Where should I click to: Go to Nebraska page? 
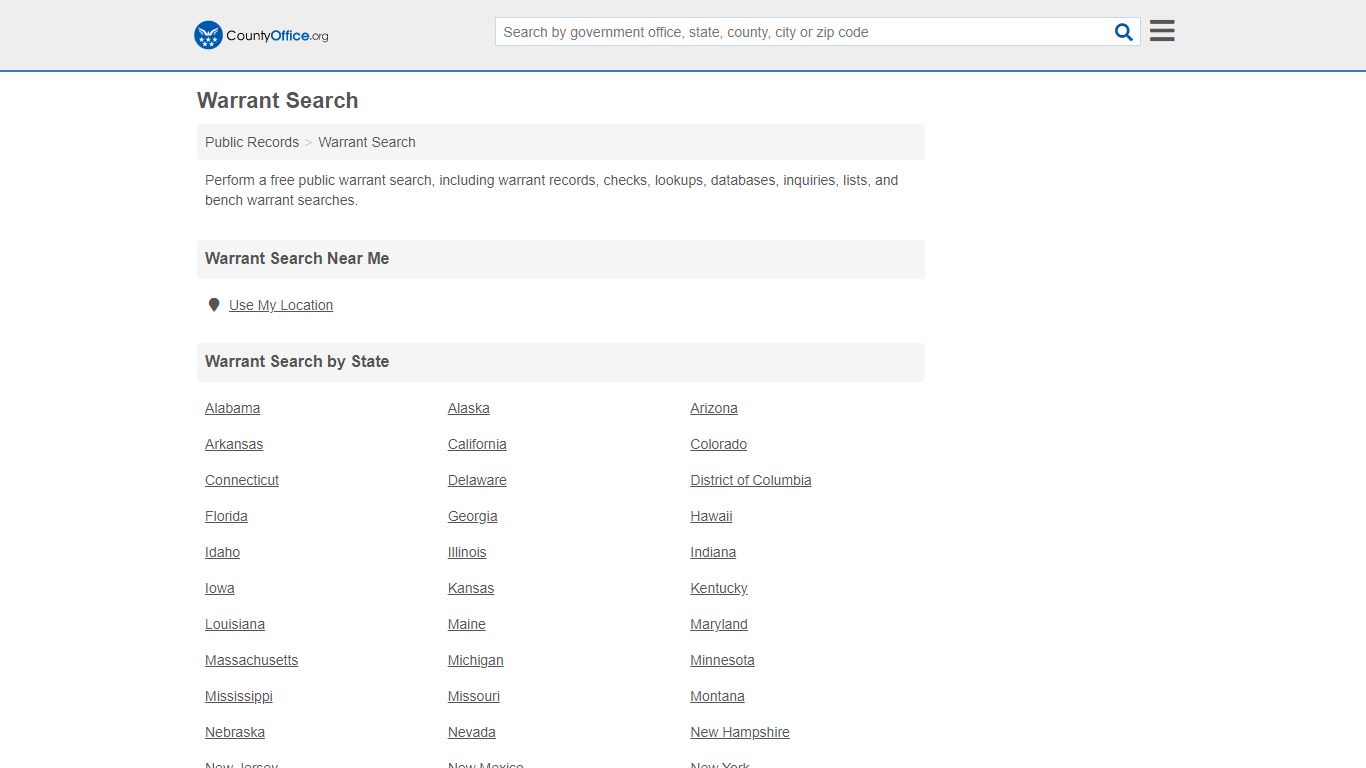click(x=235, y=732)
